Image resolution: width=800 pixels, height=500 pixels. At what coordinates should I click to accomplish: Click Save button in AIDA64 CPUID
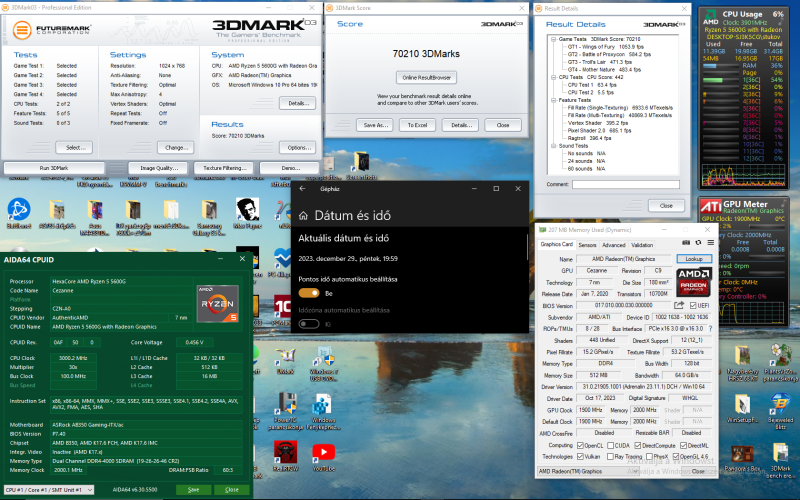[193, 489]
